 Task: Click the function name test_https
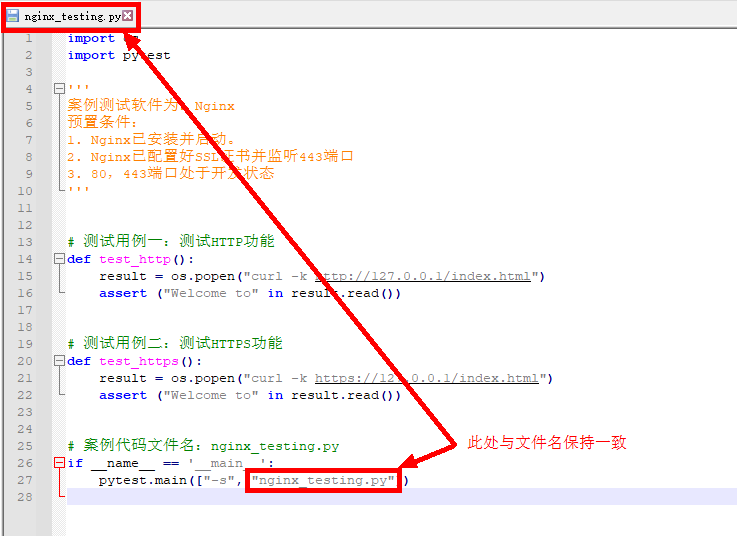tap(139, 362)
